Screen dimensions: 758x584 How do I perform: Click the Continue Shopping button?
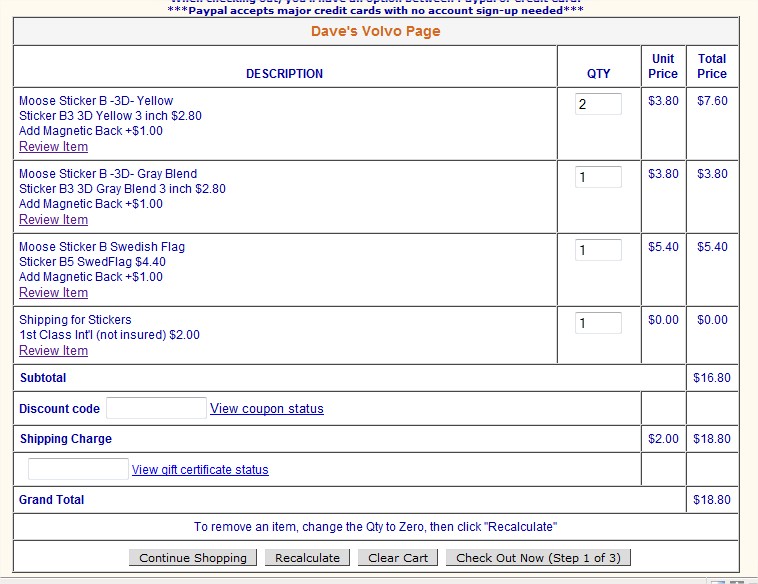pyautogui.click(x=193, y=558)
